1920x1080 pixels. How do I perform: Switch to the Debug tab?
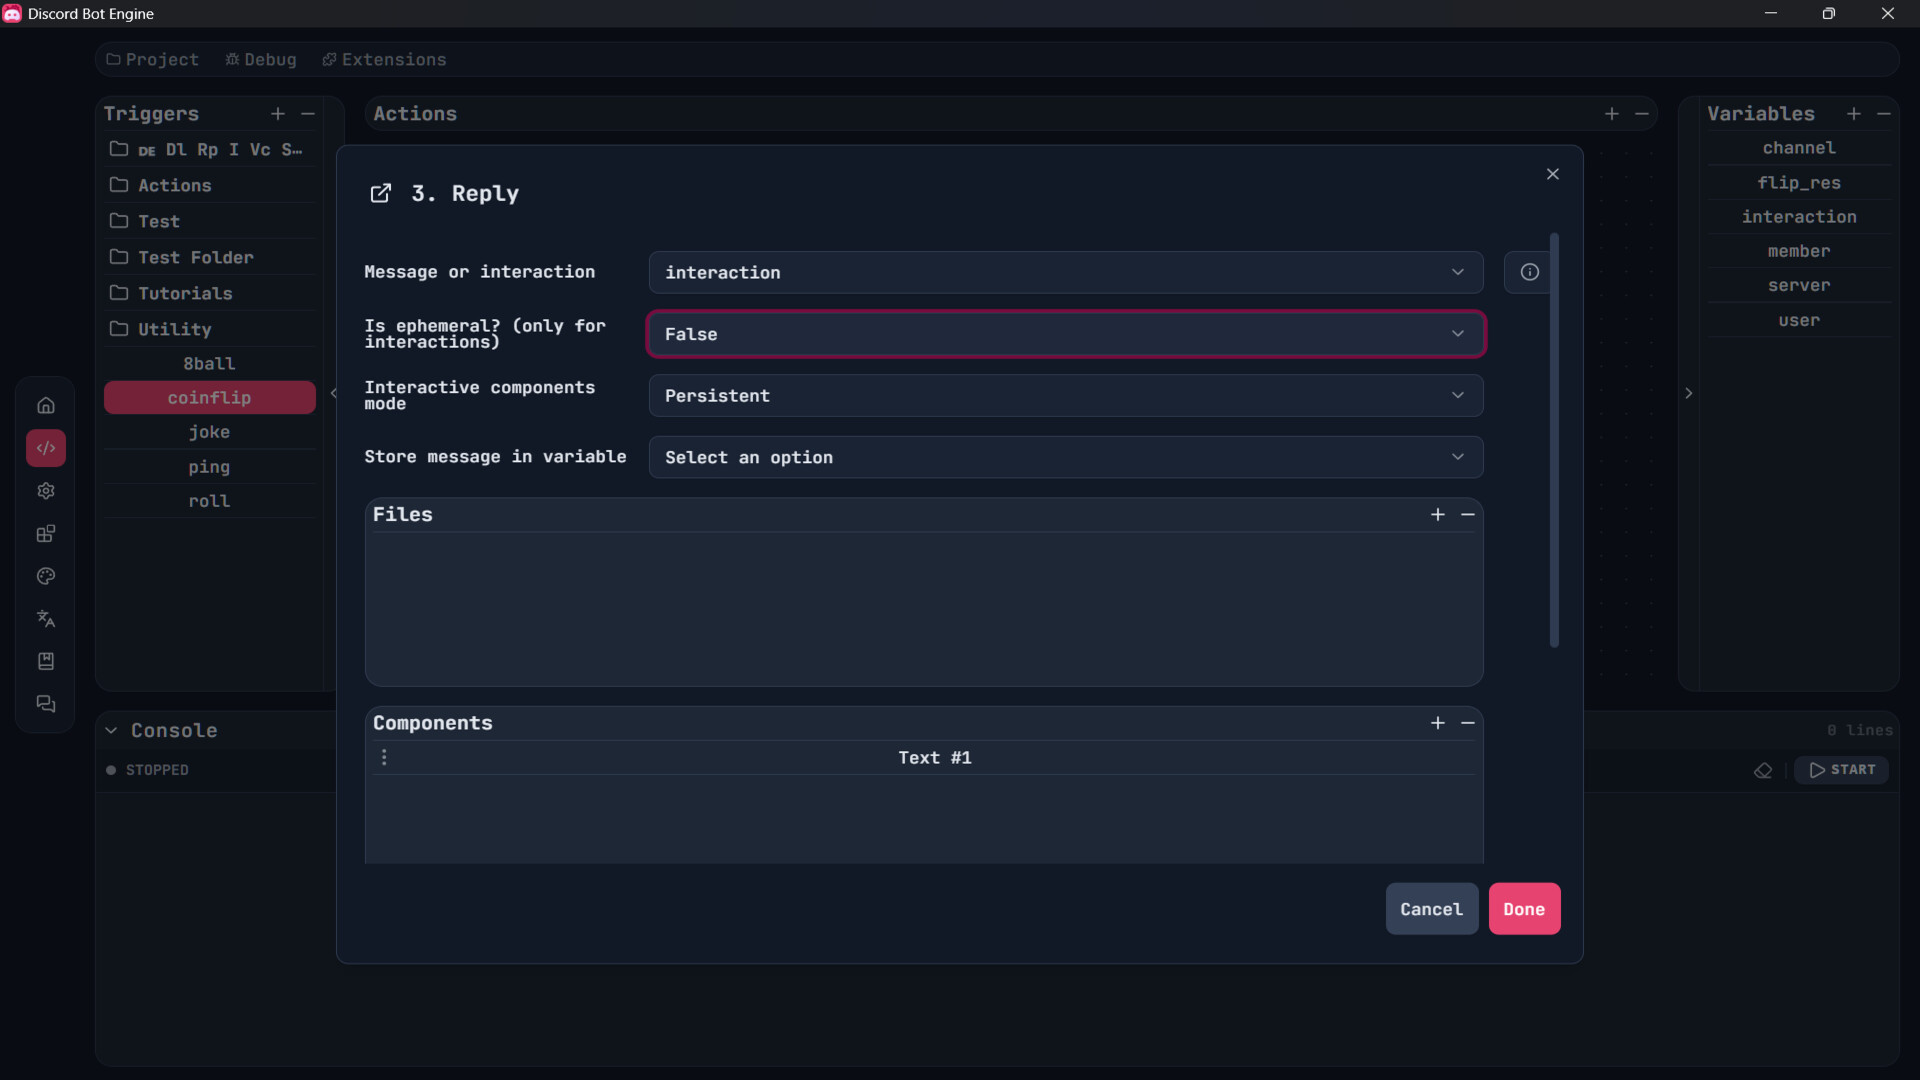click(259, 59)
